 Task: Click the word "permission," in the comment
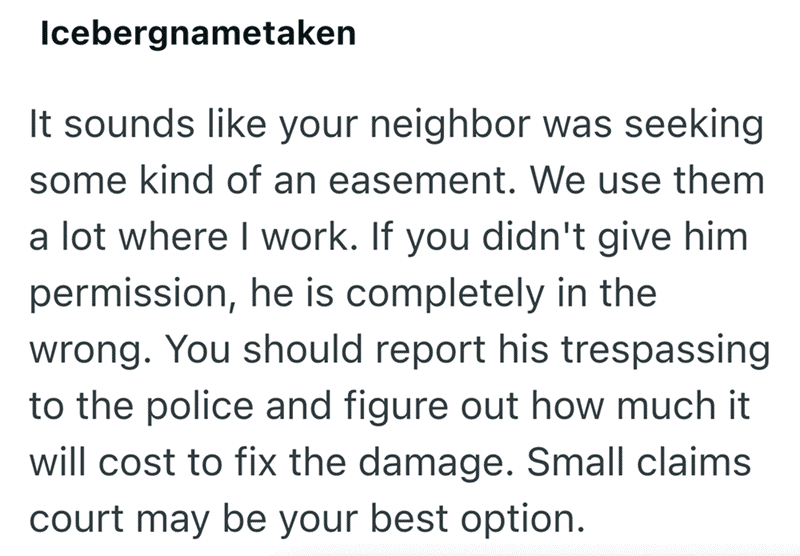pyautogui.click(x=133, y=295)
